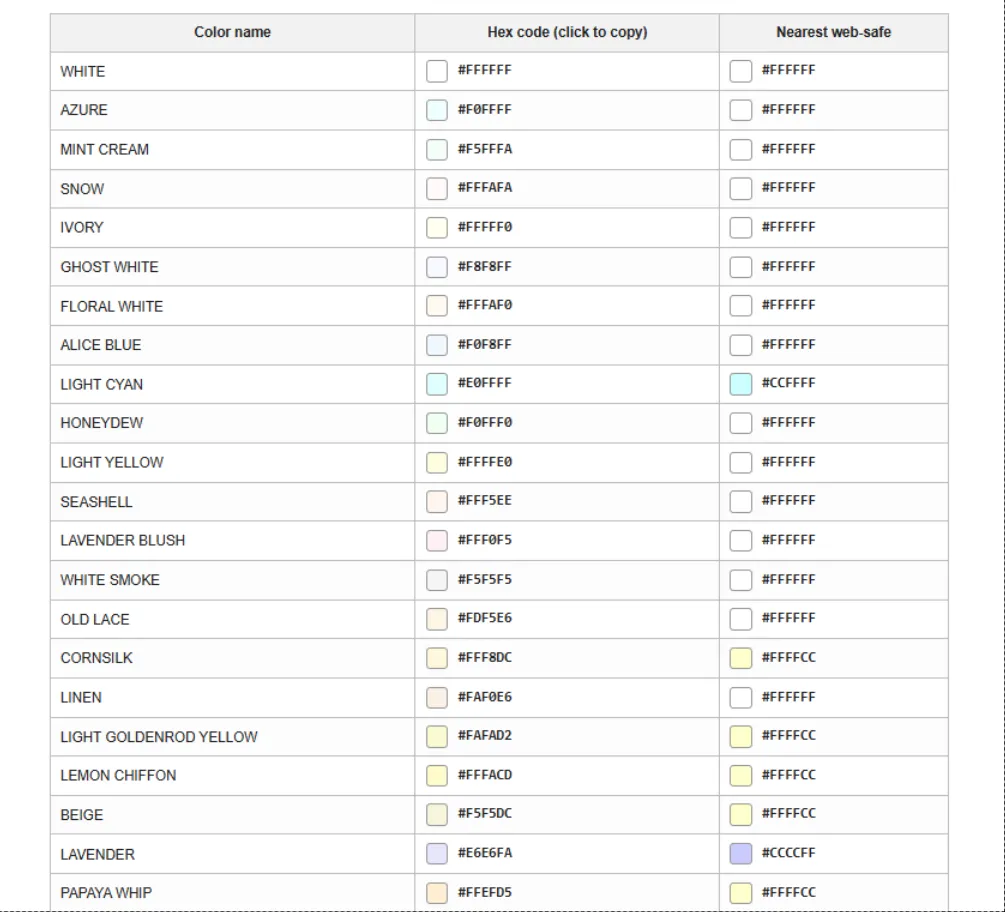This screenshot has height=912, width=1005.
Task: Select the SEASHELL color name
Action: pyautogui.click(x=96, y=502)
